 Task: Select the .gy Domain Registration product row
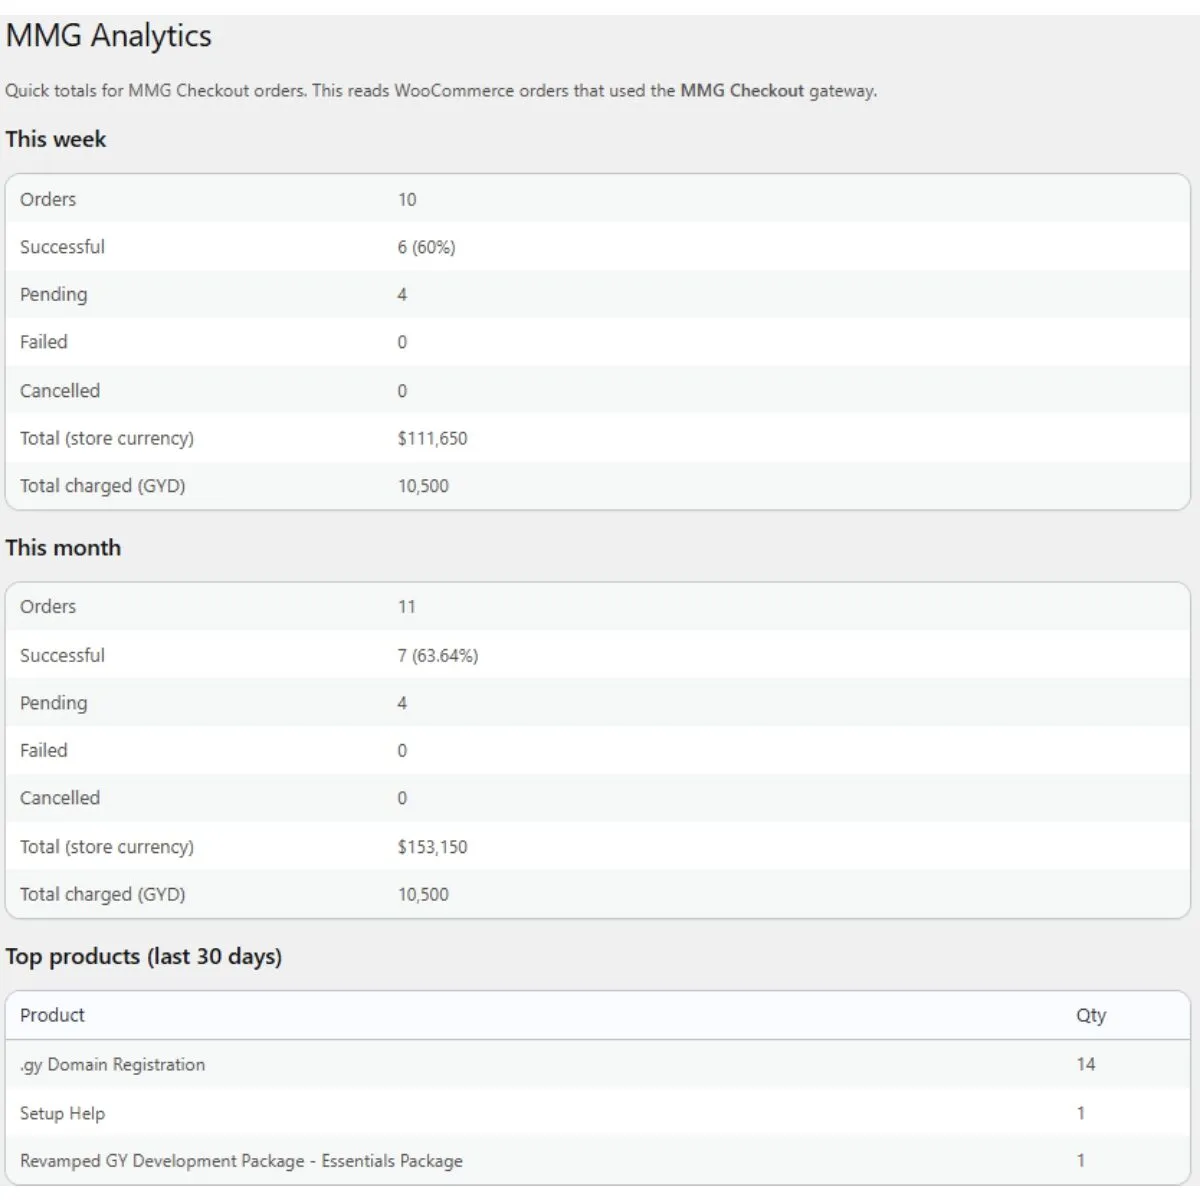[x=112, y=1065]
